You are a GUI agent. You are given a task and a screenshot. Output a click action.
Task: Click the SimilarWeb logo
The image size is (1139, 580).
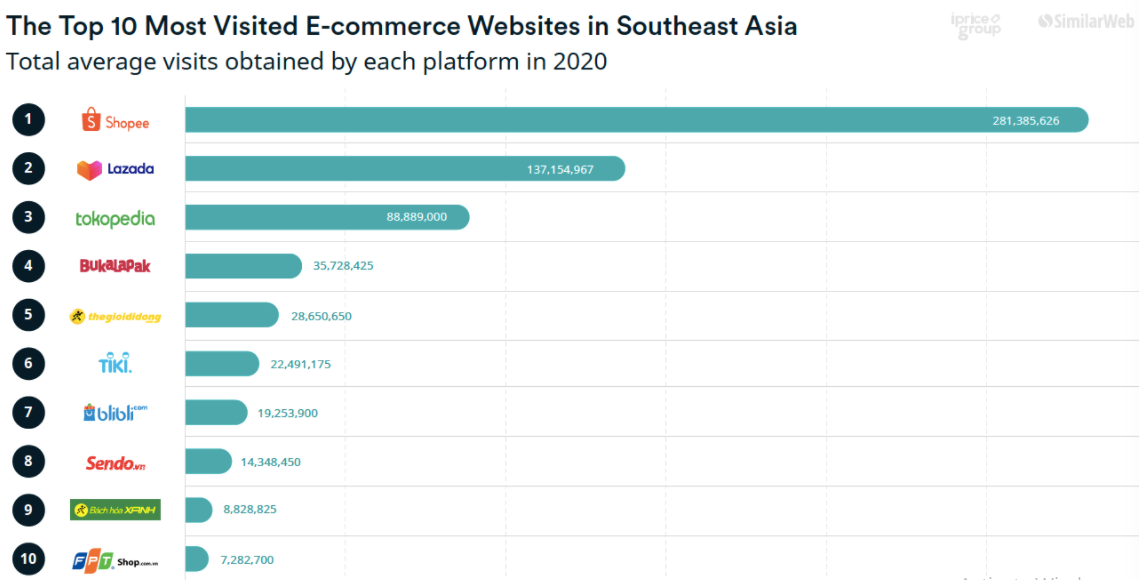tap(1087, 22)
